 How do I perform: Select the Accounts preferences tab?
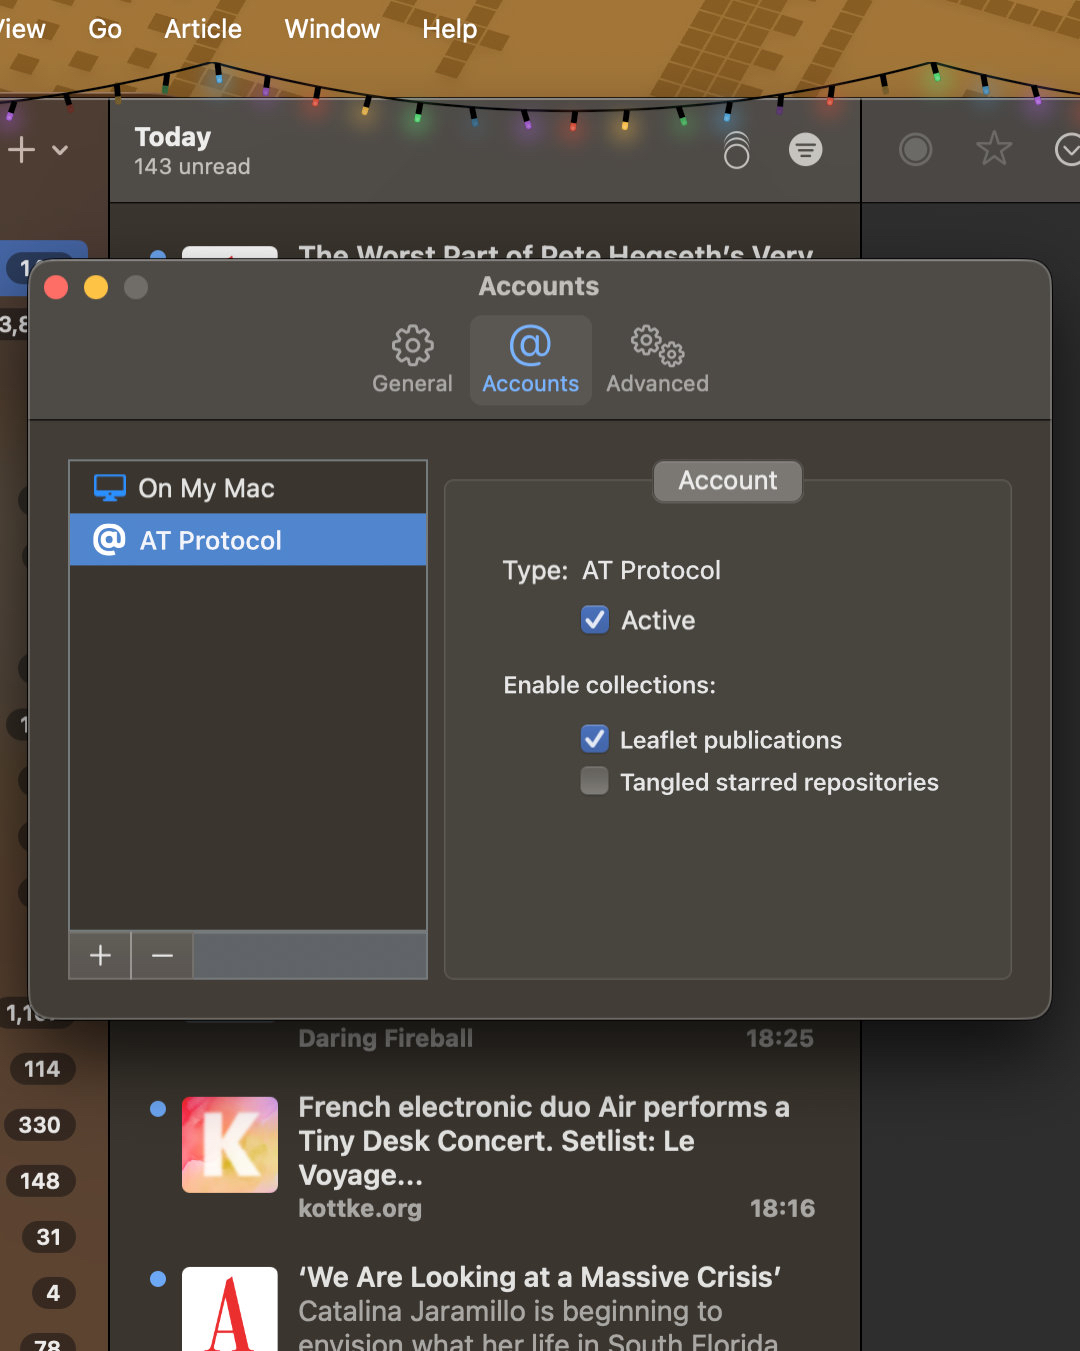pos(530,360)
